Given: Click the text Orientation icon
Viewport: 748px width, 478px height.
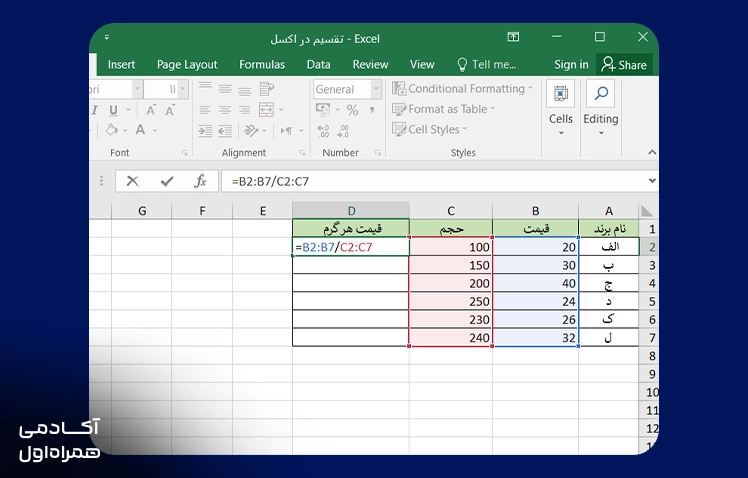Looking at the screenshot, I should coord(251,130).
